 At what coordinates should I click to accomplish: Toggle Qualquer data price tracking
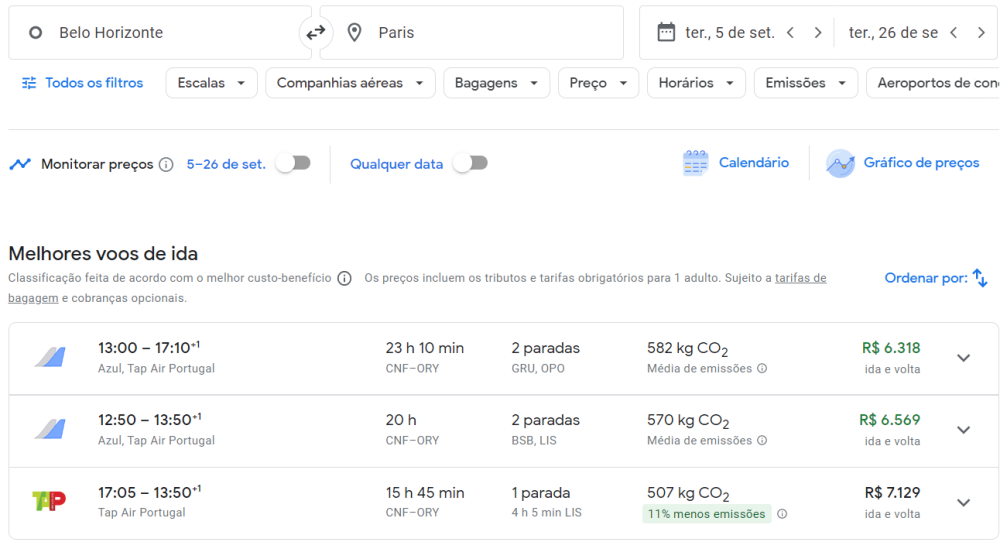tap(470, 163)
